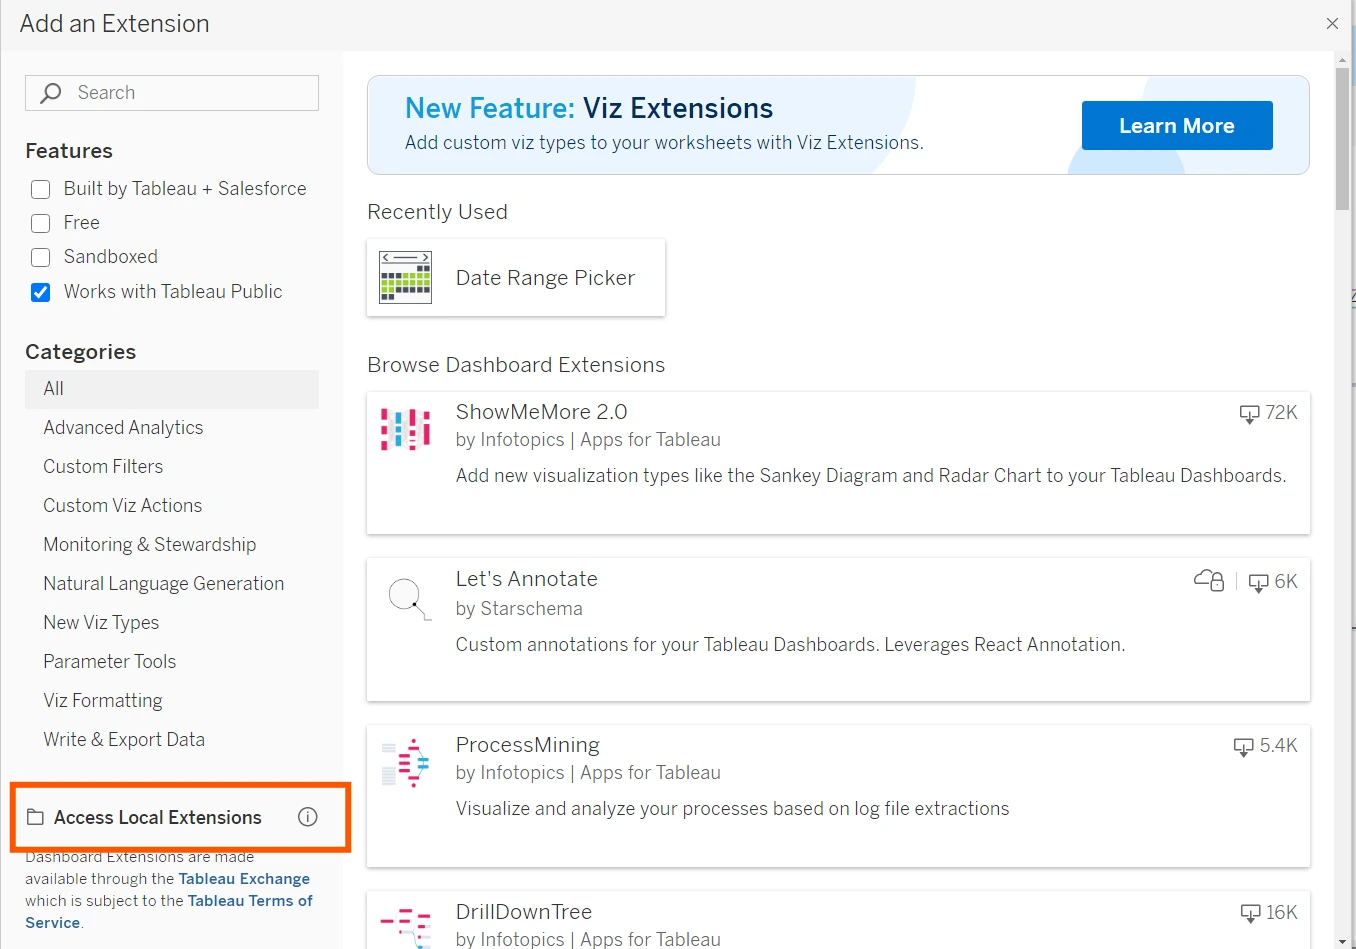The width and height of the screenshot is (1356, 949).
Task: Select the Date Range Picker recently used card
Action: (x=516, y=277)
